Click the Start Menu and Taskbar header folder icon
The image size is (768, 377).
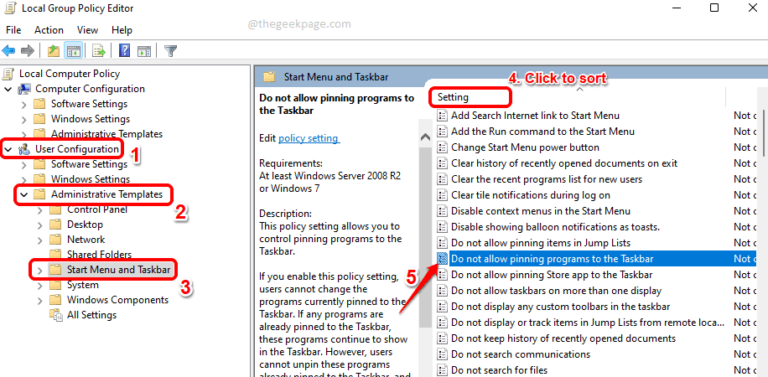269,77
